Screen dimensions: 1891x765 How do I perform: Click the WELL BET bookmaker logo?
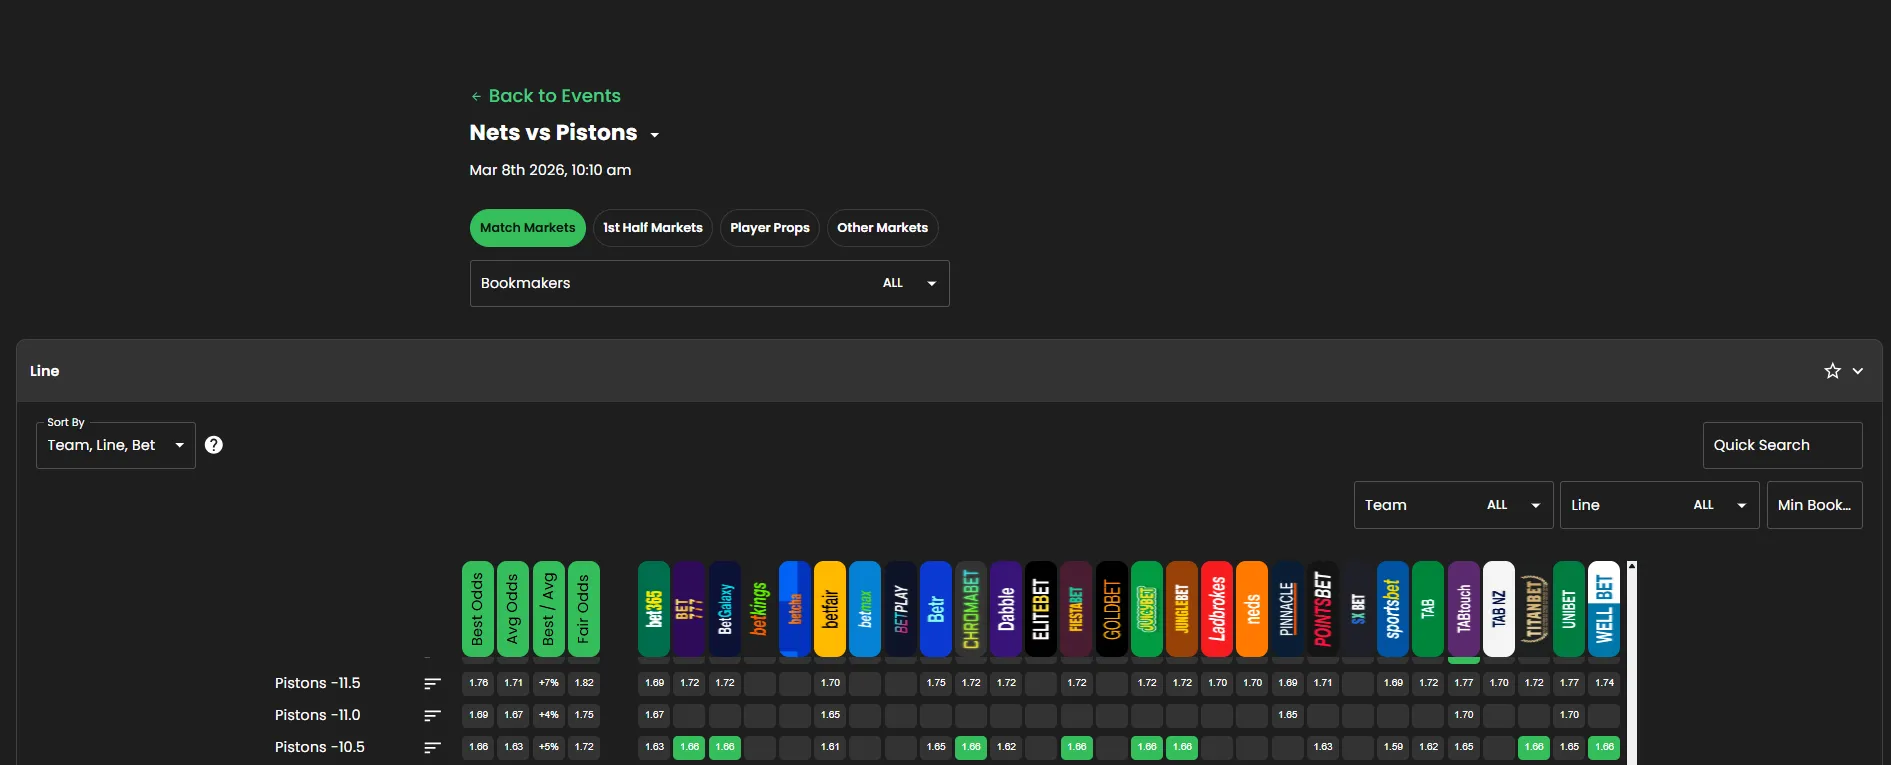1604,609
